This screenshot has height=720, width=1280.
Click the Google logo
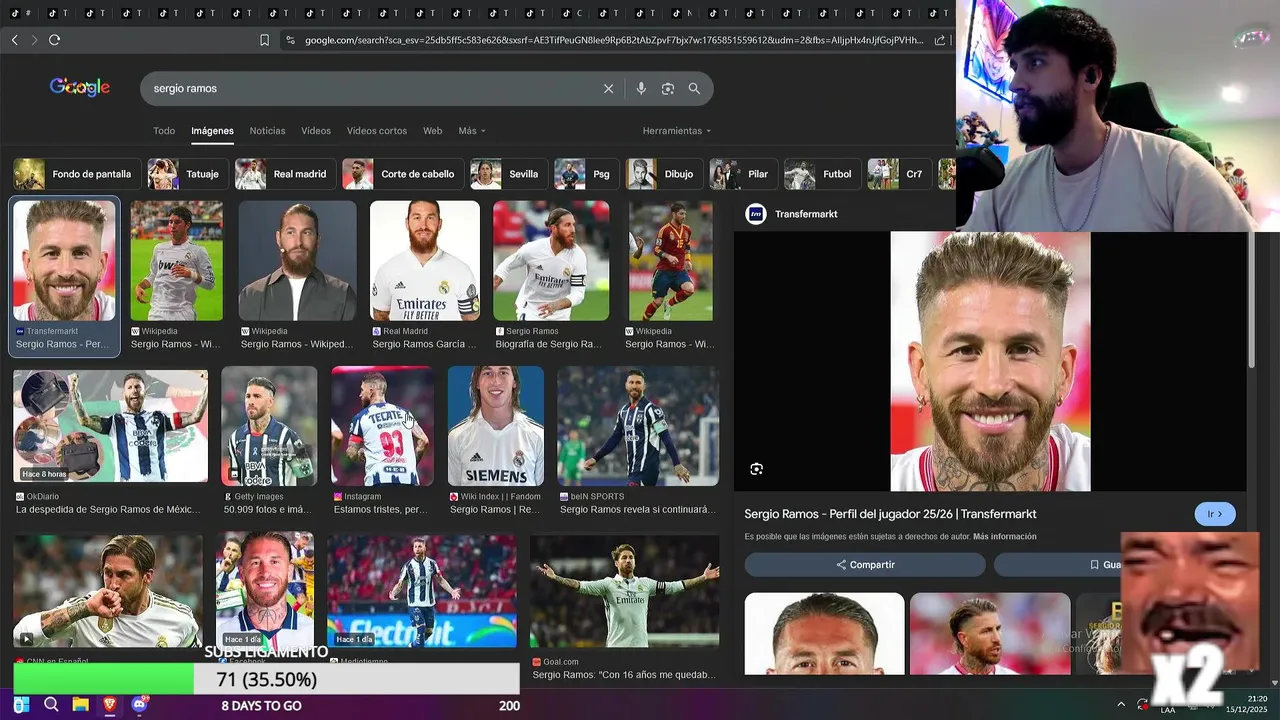coord(80,88)
